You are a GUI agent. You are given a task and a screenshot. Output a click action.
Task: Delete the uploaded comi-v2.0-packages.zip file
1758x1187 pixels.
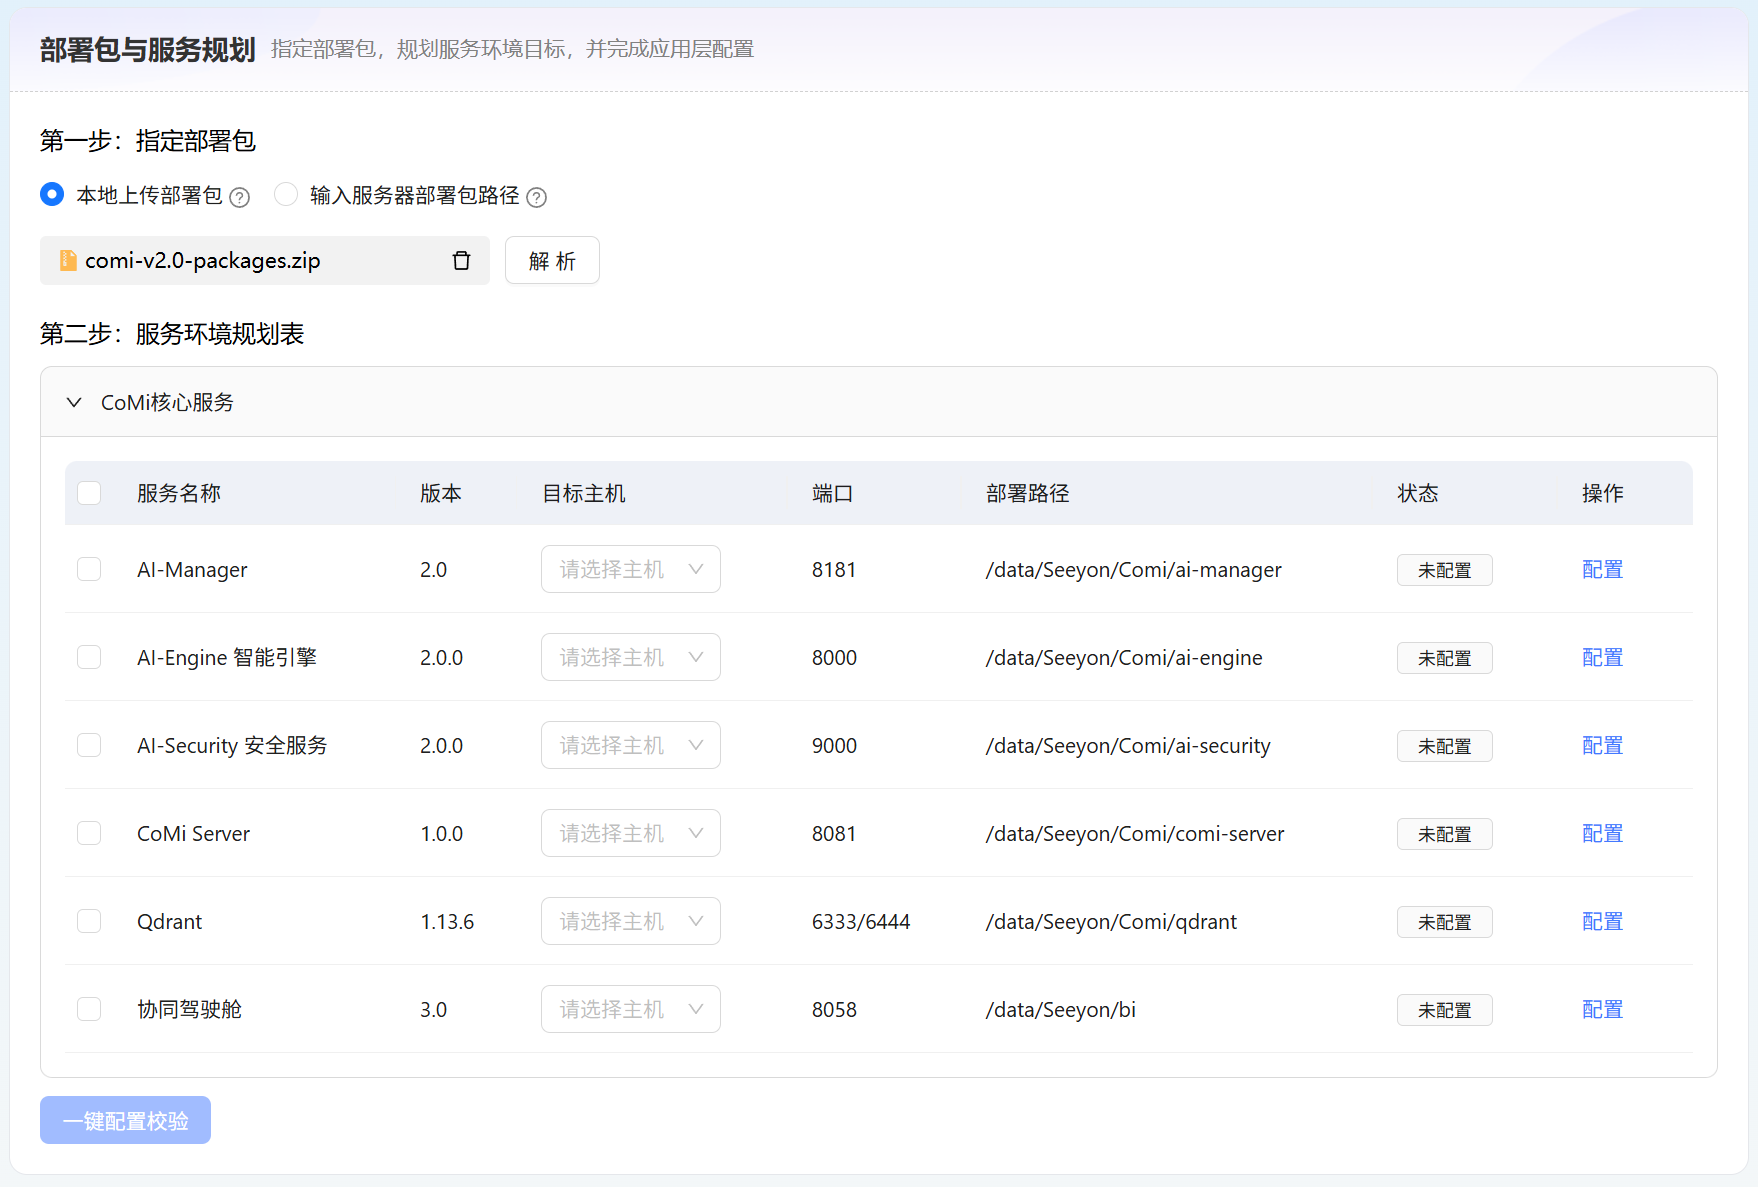point(461,261)
